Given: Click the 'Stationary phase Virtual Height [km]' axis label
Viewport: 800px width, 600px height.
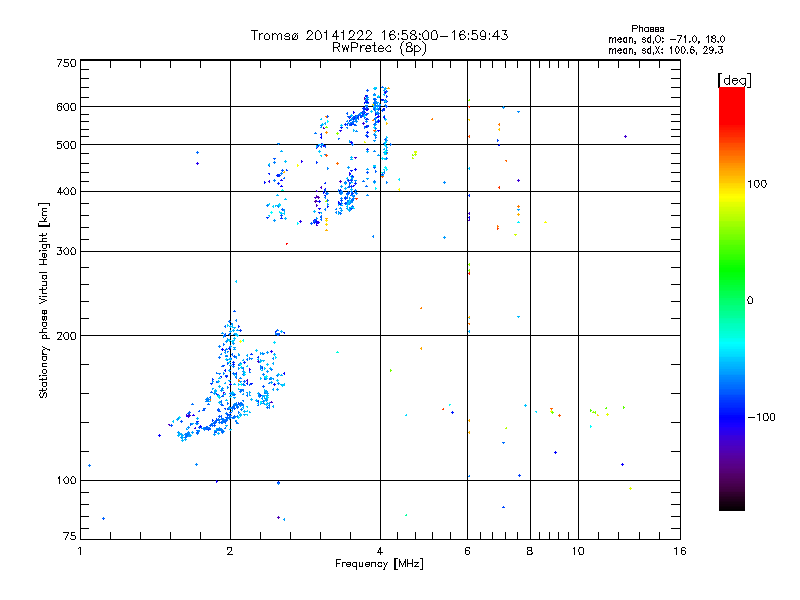Looking at the screenshot, I should click(x=43, y=300).
